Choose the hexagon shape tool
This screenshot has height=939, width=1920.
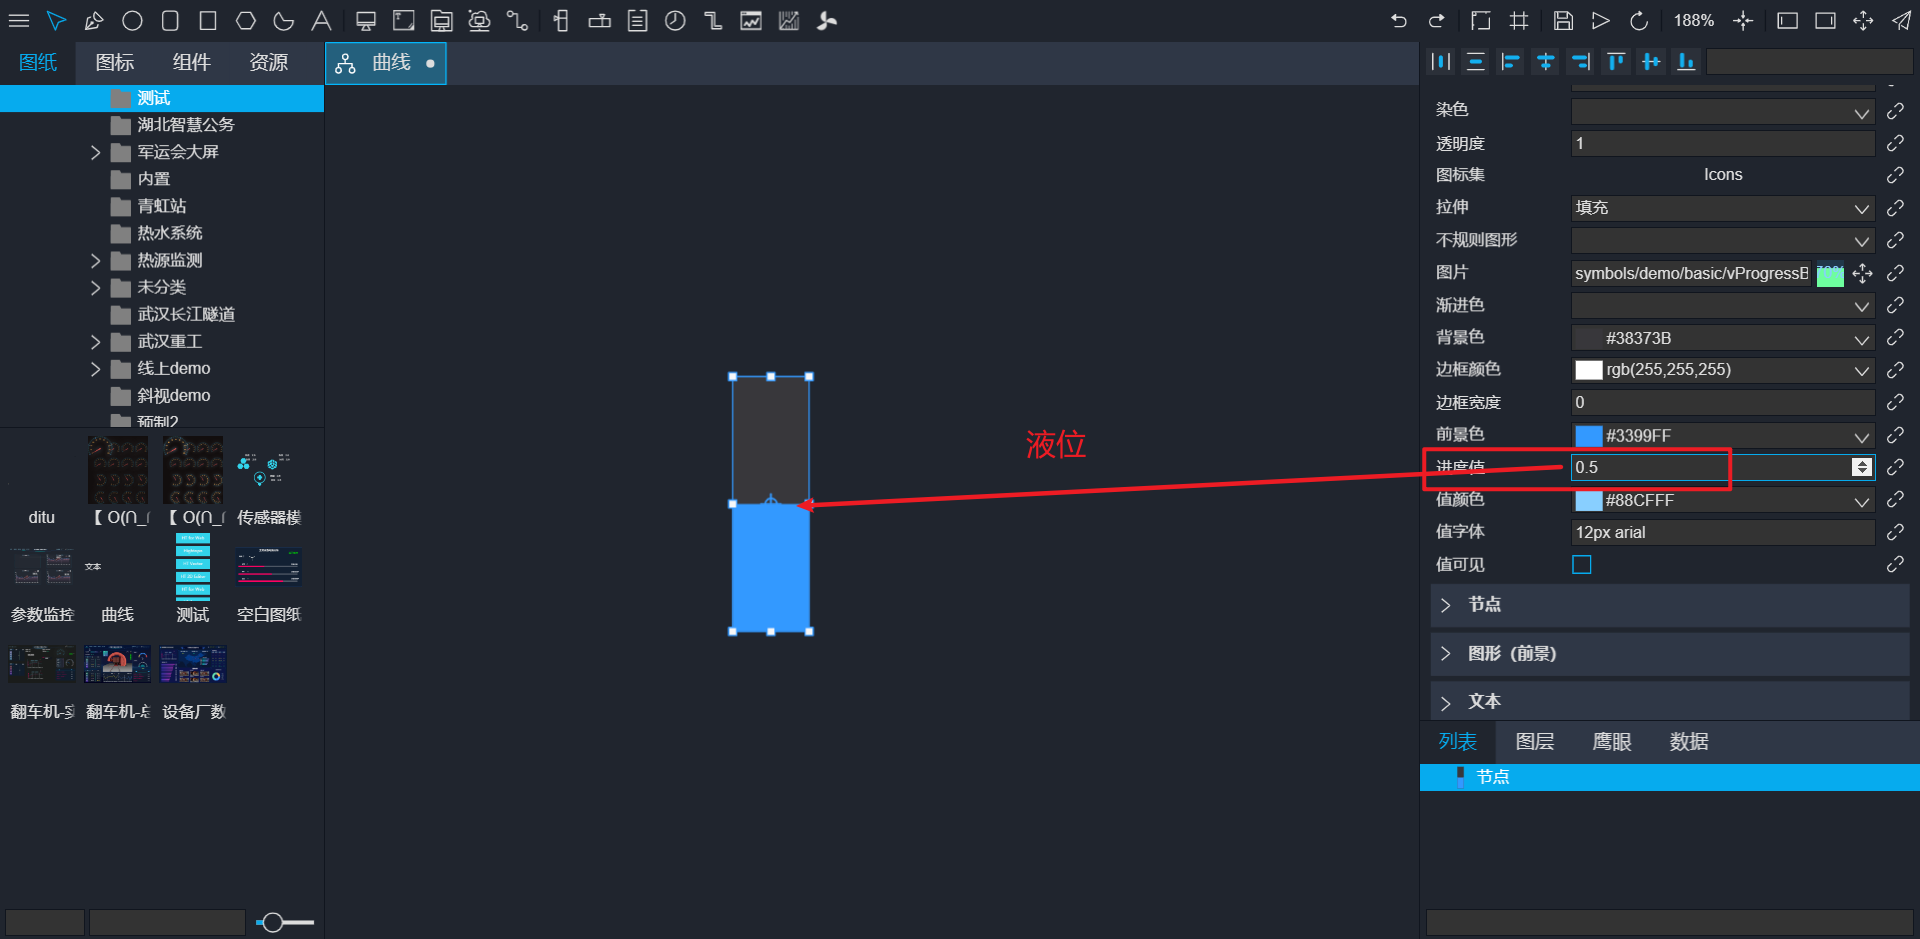246,21
